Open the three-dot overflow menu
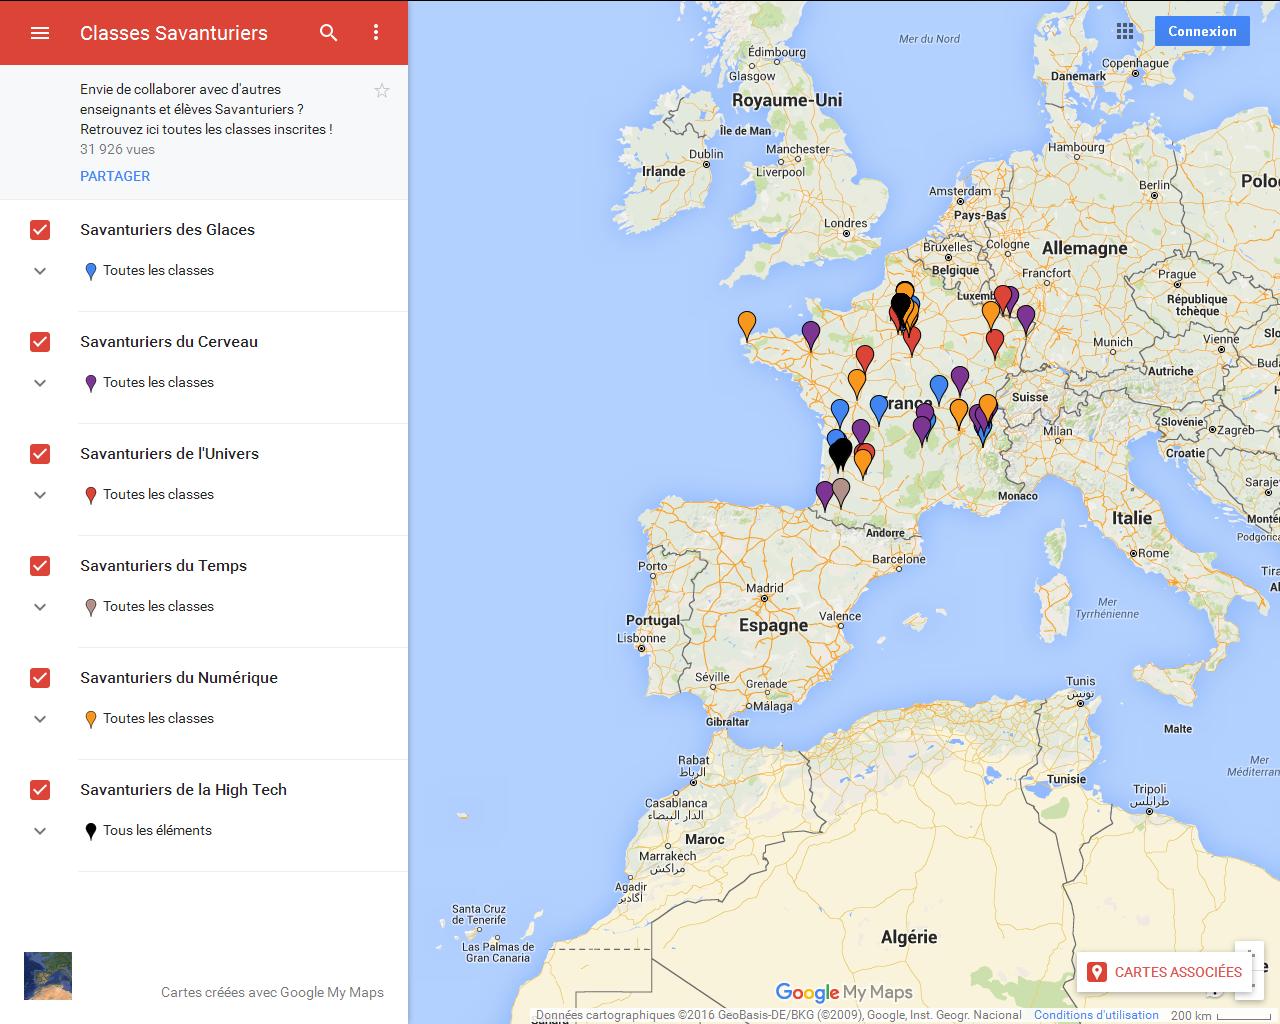1280x1024 pixels. (x=376, y=33)
